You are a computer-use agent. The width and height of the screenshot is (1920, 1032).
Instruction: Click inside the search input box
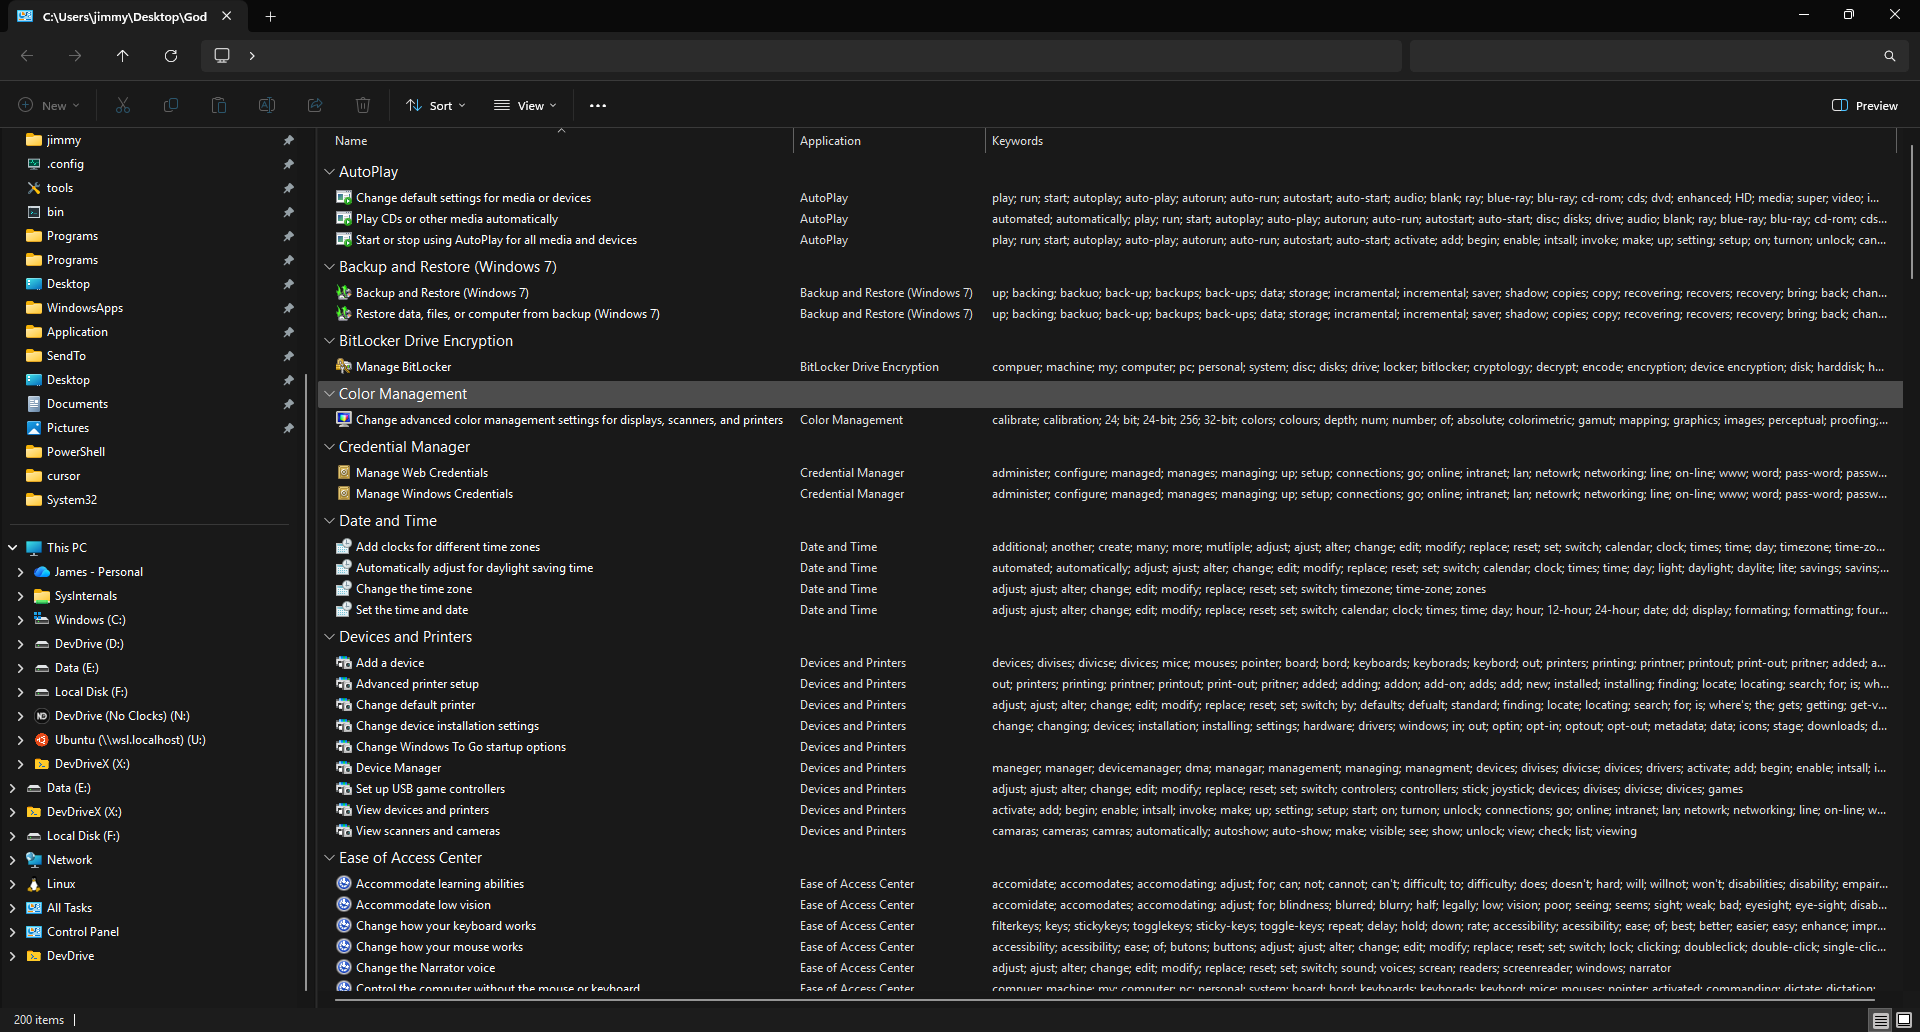point(1640,56)
